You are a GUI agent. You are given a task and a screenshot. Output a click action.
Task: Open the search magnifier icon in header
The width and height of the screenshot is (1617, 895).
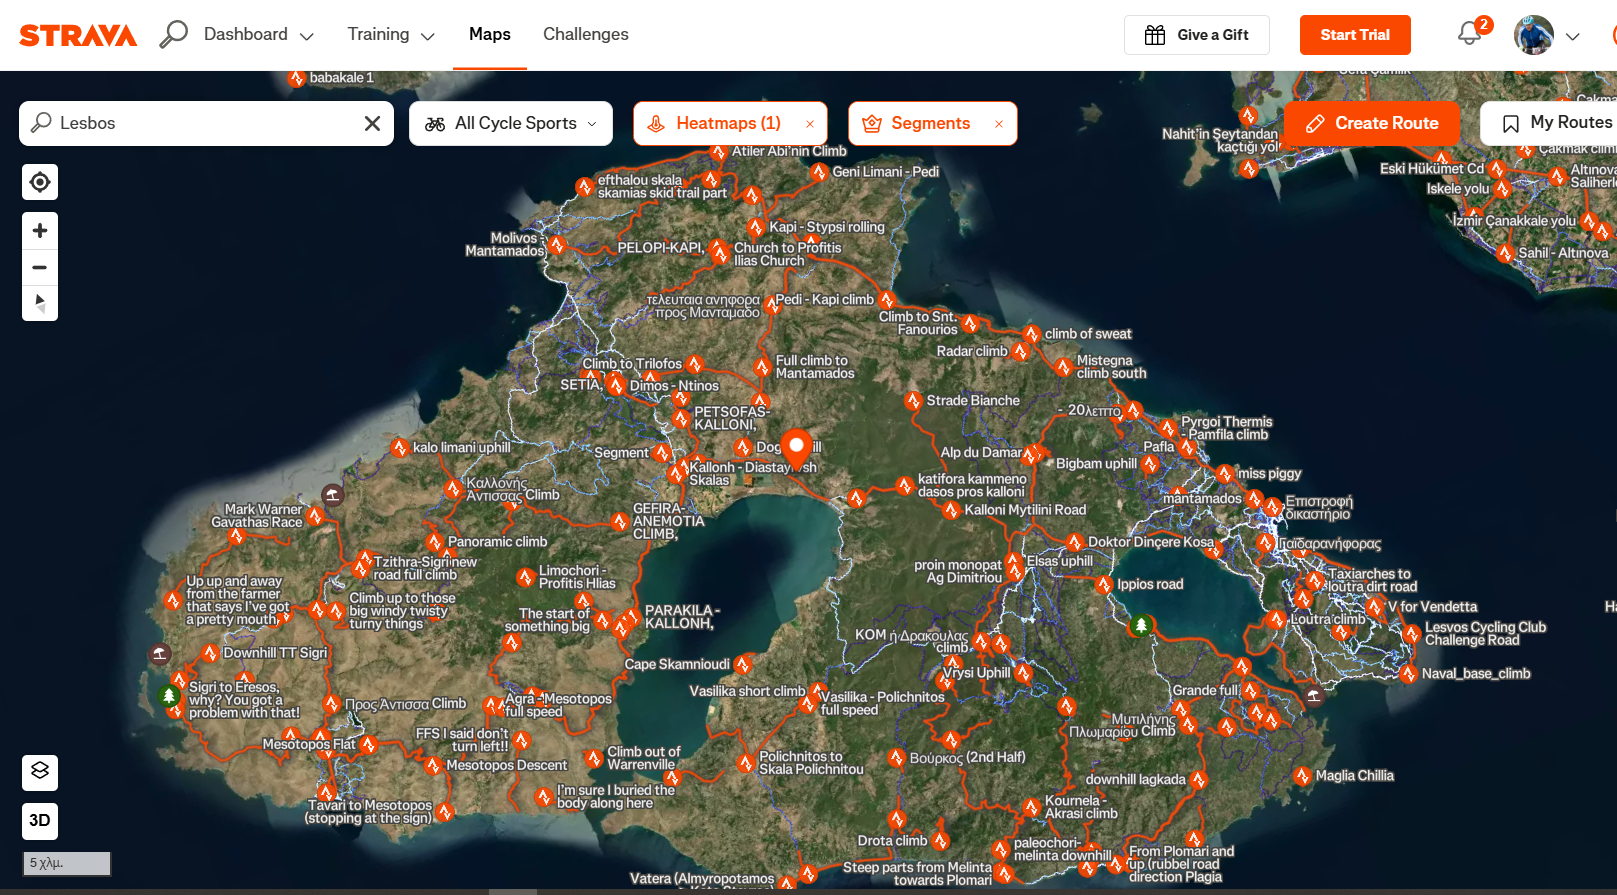tap(173, 34)
